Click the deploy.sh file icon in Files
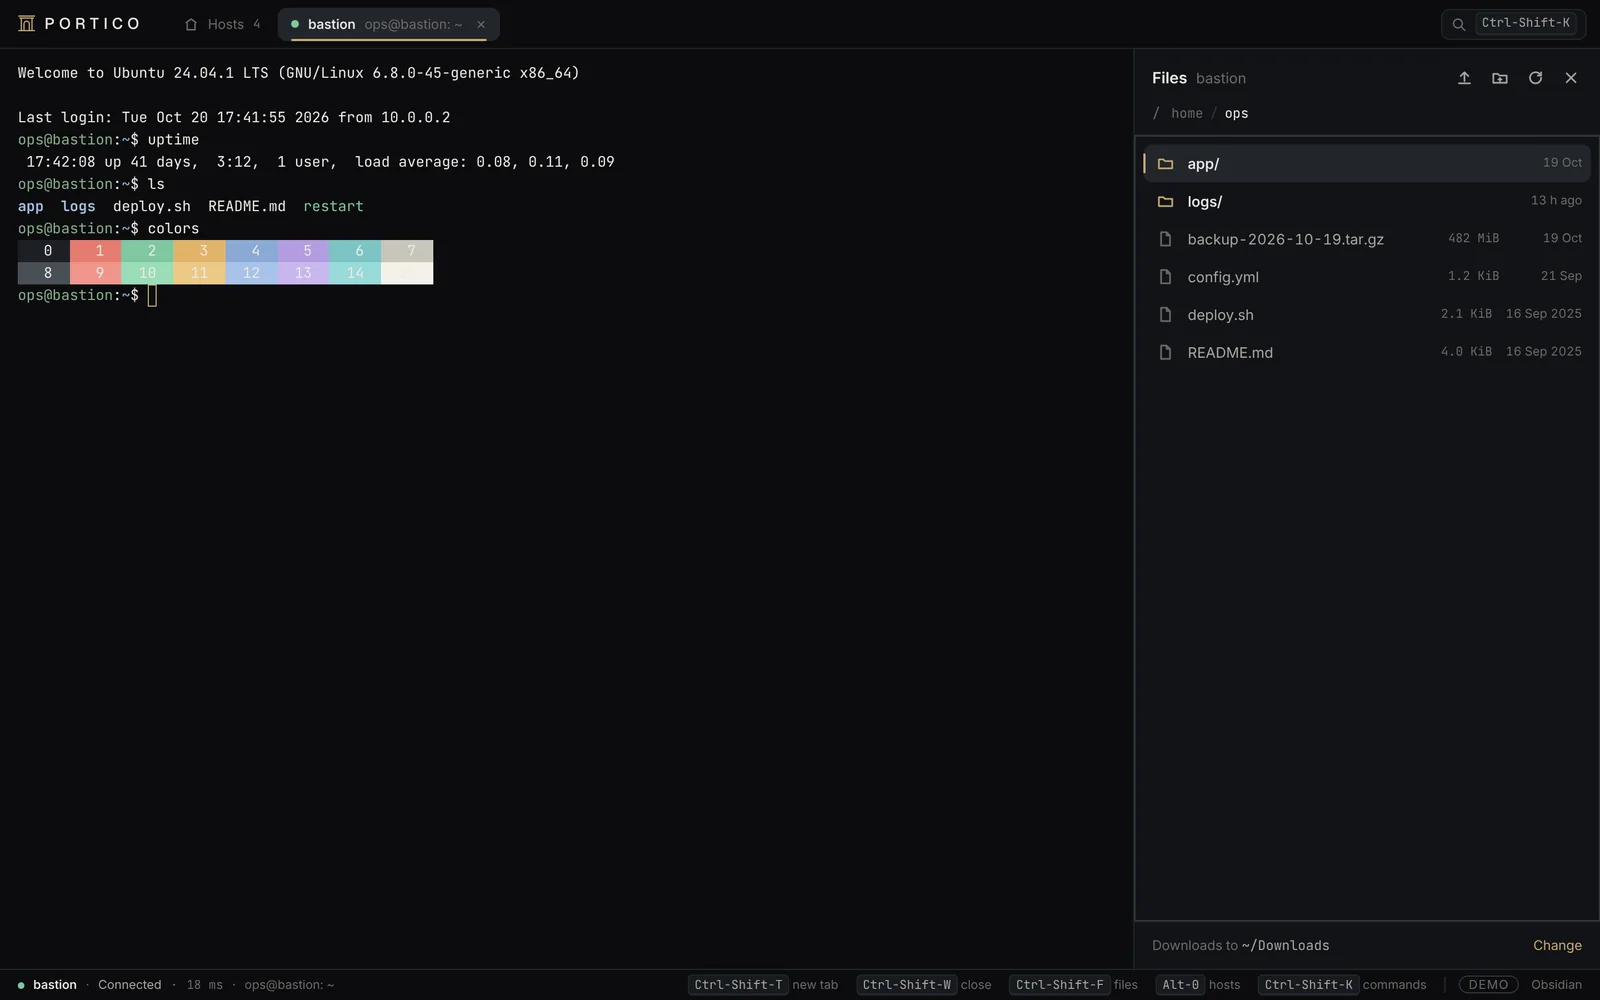 tap(1165, 315)
